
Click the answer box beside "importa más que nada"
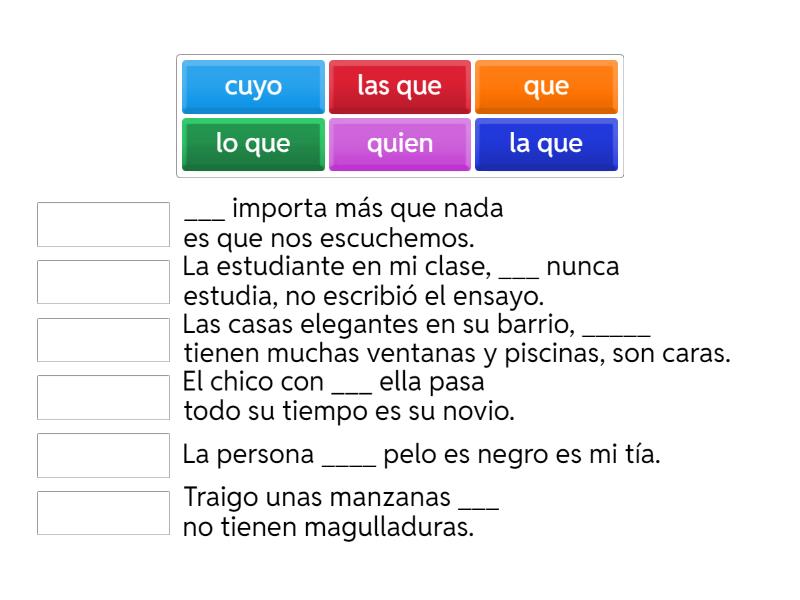coord(103,224)
